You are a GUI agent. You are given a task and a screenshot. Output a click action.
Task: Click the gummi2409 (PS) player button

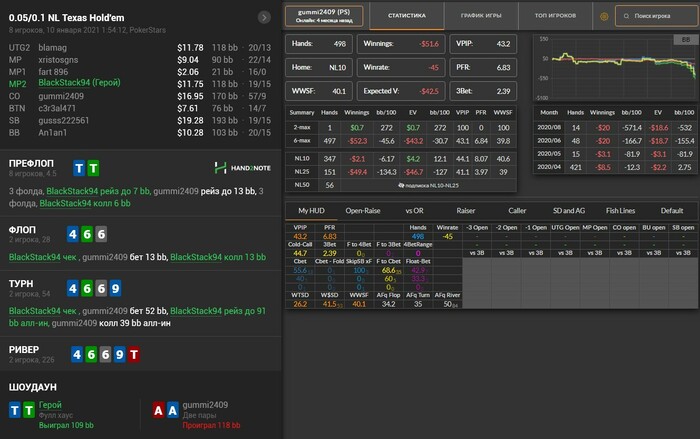(x=324, y=16)
